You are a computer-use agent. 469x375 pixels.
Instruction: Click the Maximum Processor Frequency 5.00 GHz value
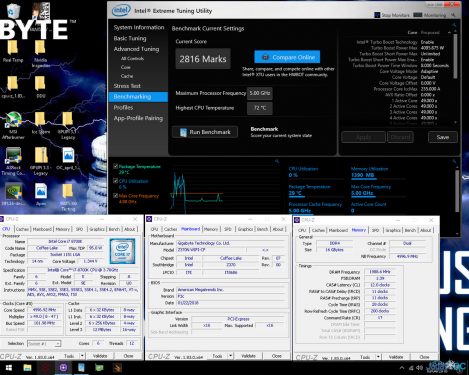click(260, 93)
